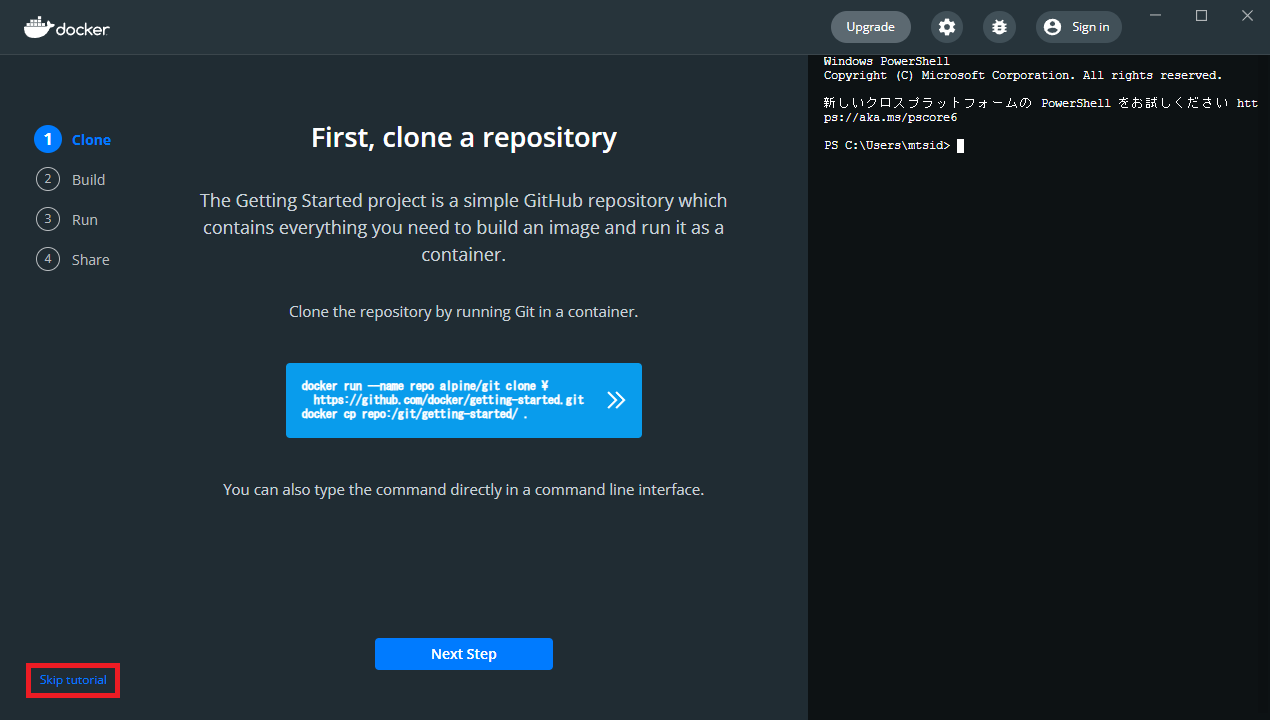Run the clone command with the double-arrow icon
This screenshot has height=720, width=1270.
tap(616, 400)
